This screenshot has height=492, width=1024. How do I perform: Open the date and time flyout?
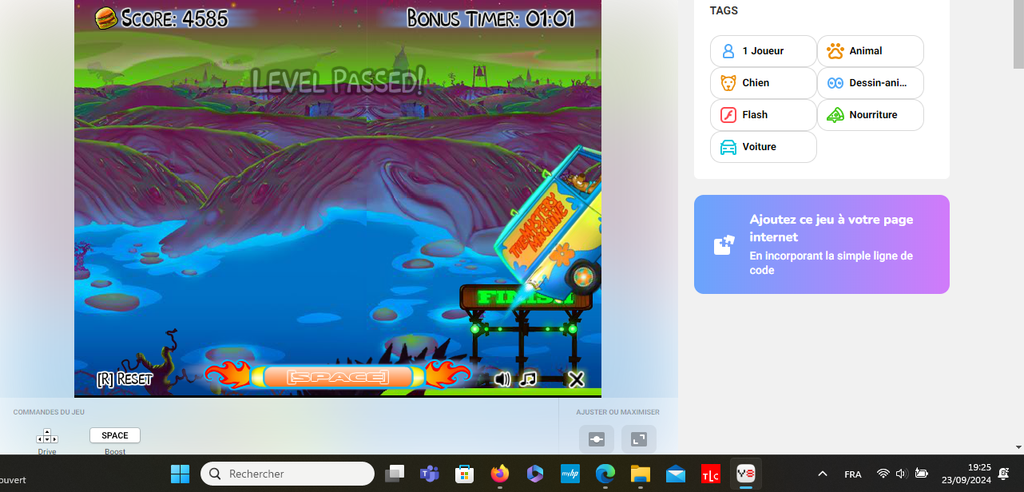[x=979, y=473]
